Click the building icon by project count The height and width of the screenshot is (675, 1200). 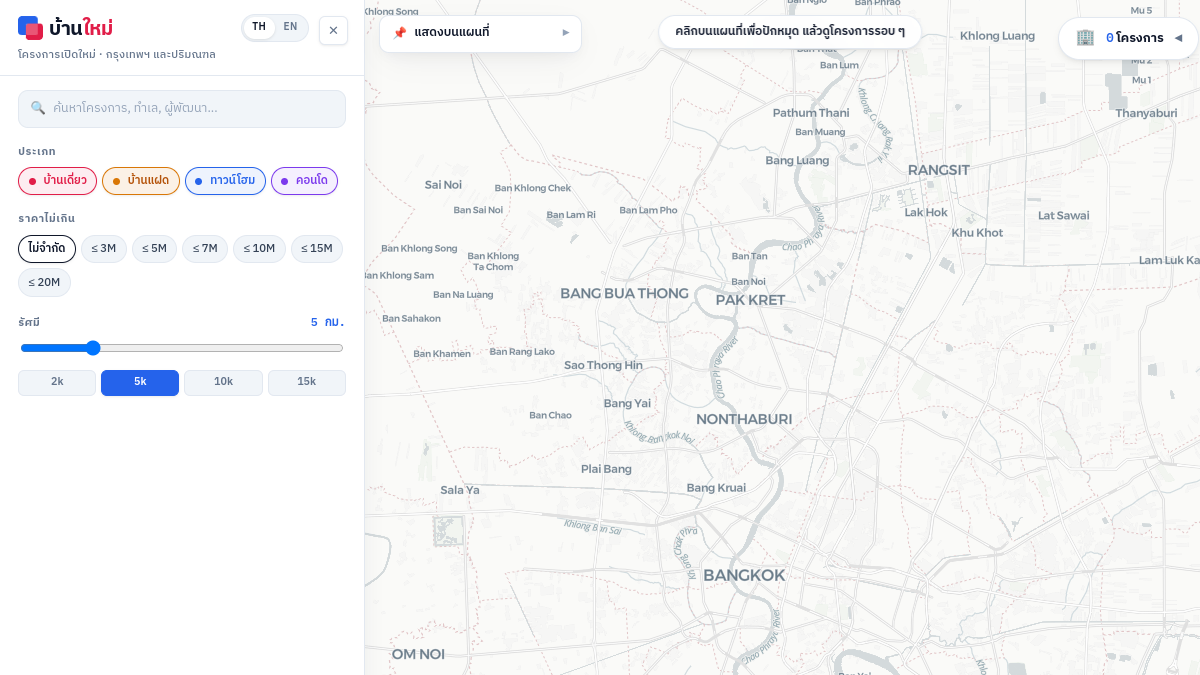[x=1085, y=38]
